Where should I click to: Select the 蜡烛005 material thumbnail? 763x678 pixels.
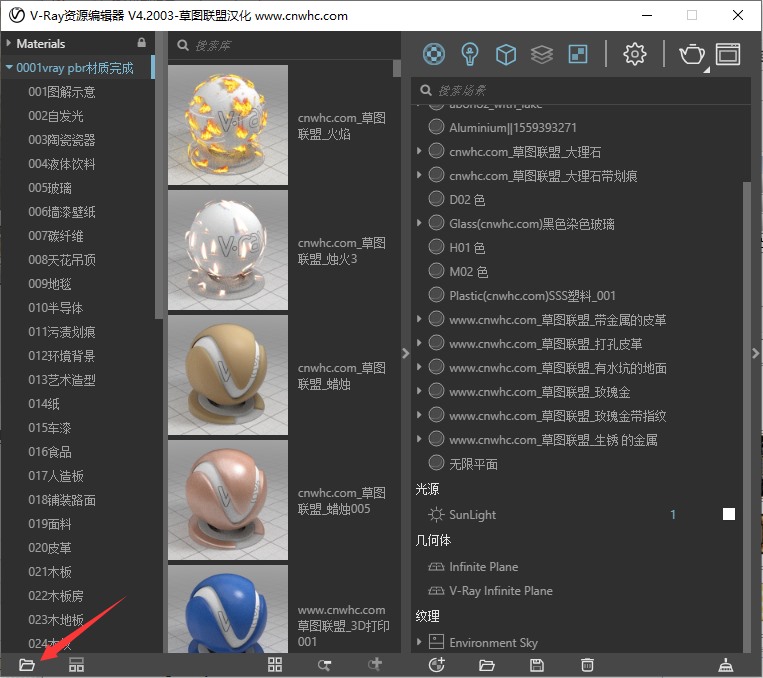(x=228, y=500)
